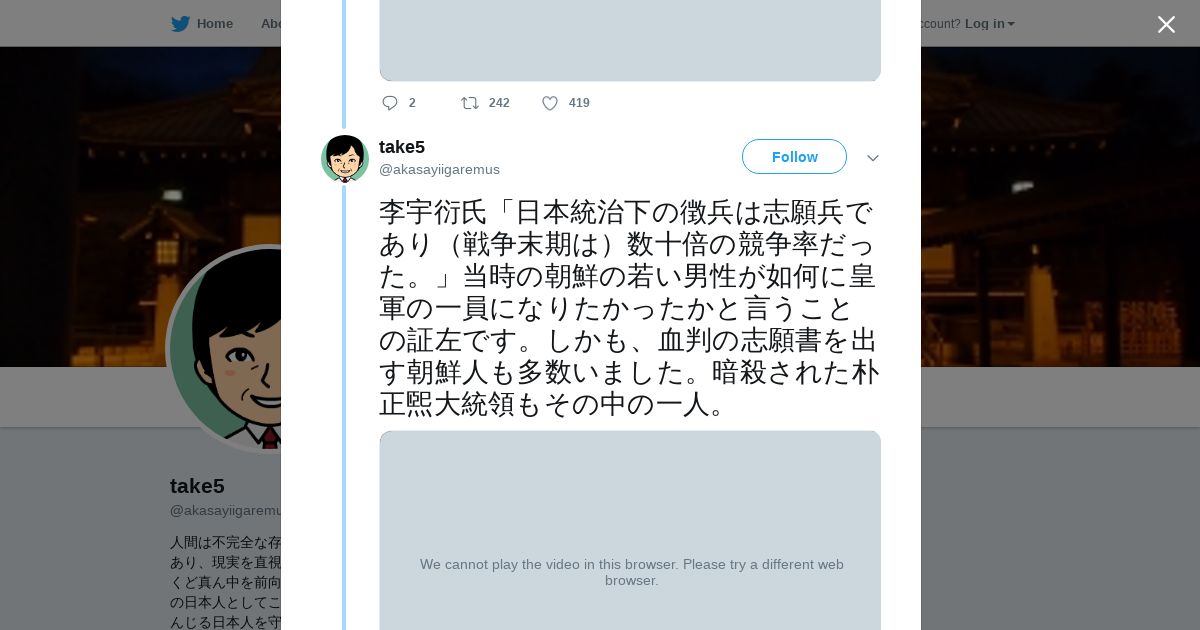
Task: Click the reply speech bubble icon
Action: click(x=390, y=103)
